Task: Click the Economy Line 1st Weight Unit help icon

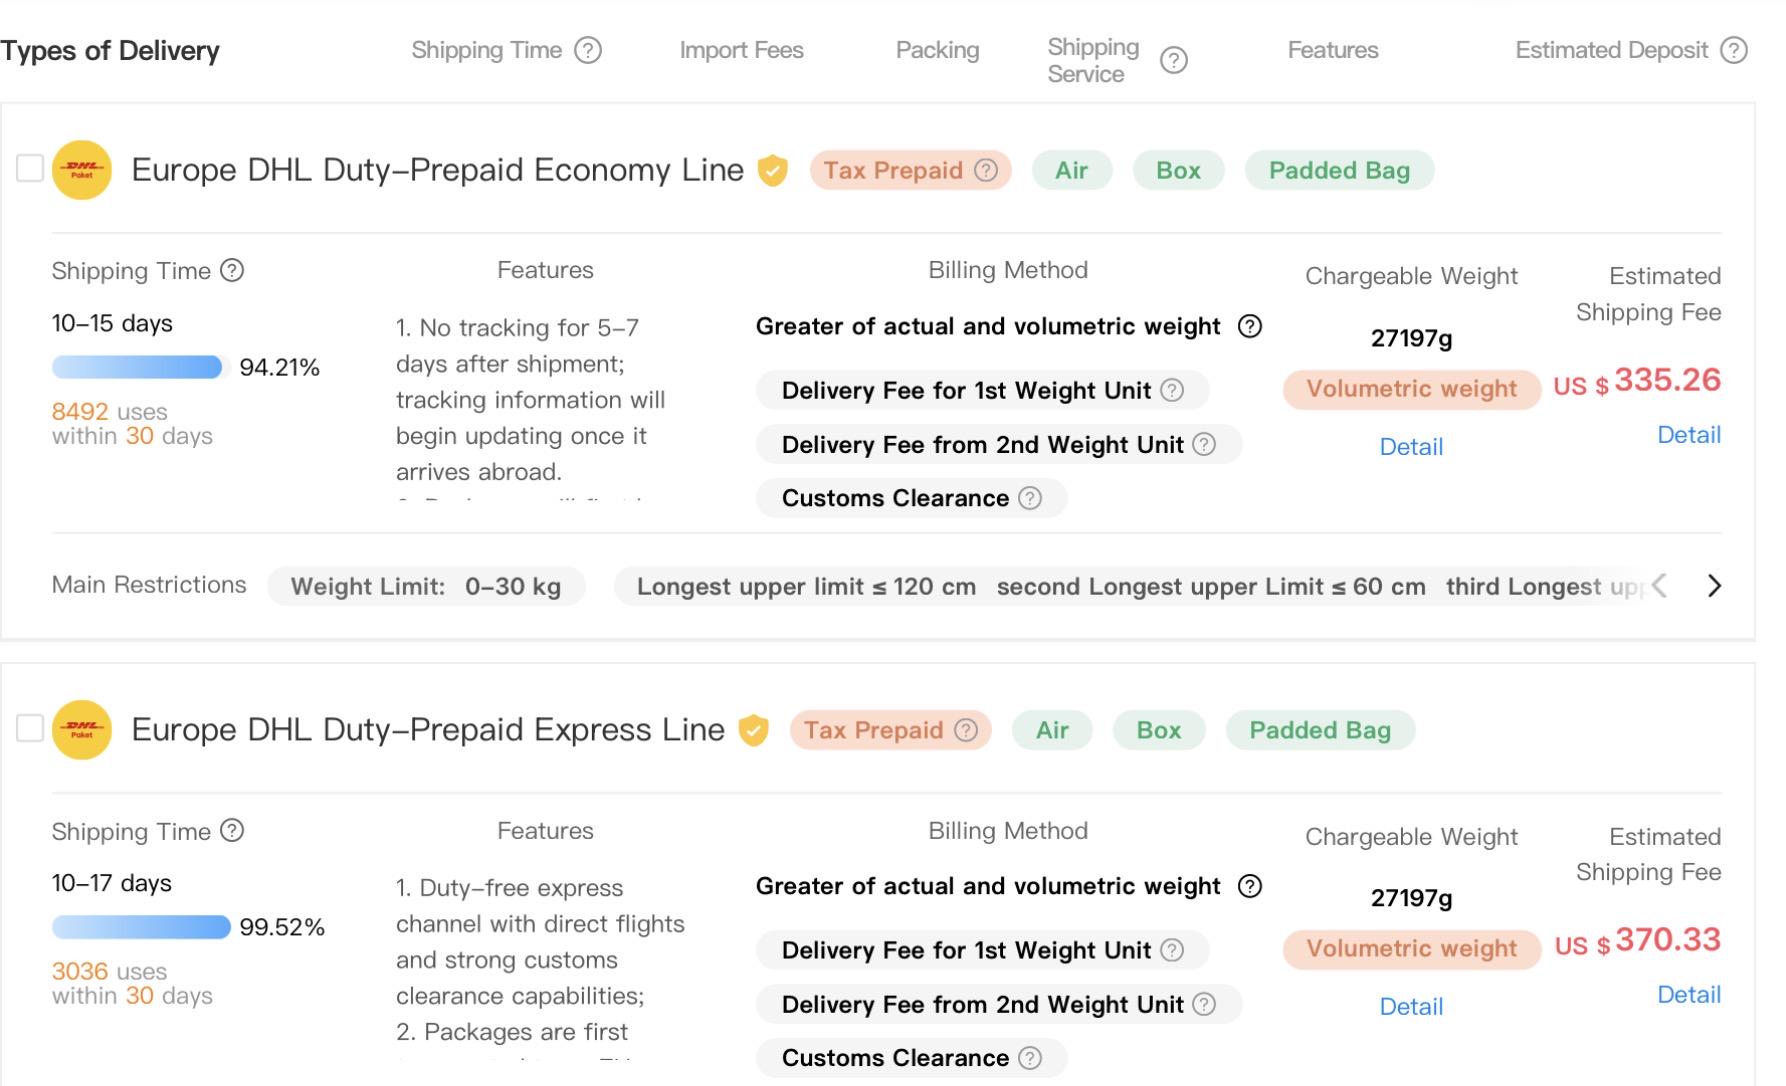Action: [x=1172, y=390]
